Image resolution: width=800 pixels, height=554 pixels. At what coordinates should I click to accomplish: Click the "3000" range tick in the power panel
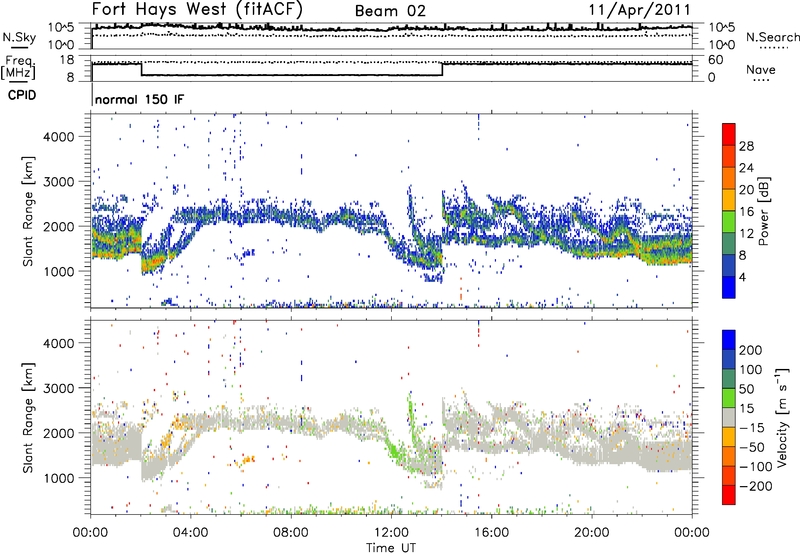pos(58,182)
